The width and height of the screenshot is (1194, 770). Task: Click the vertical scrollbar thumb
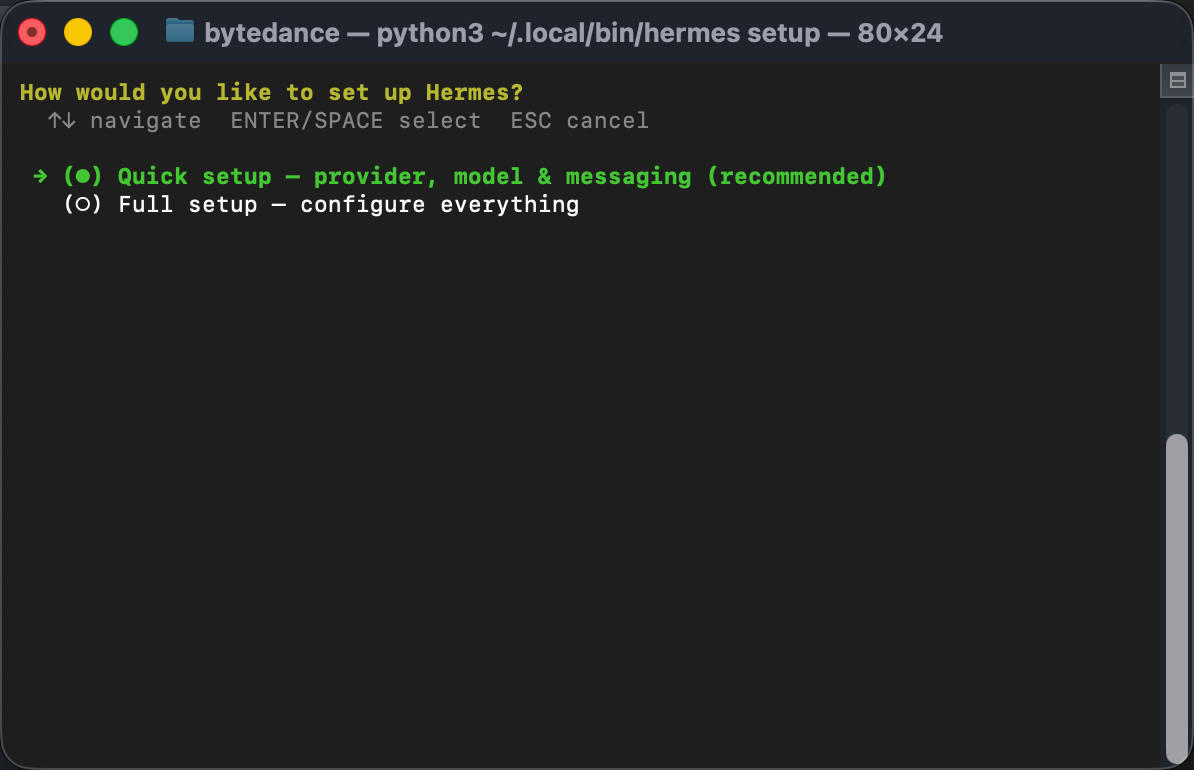(x=1177, y=595)
